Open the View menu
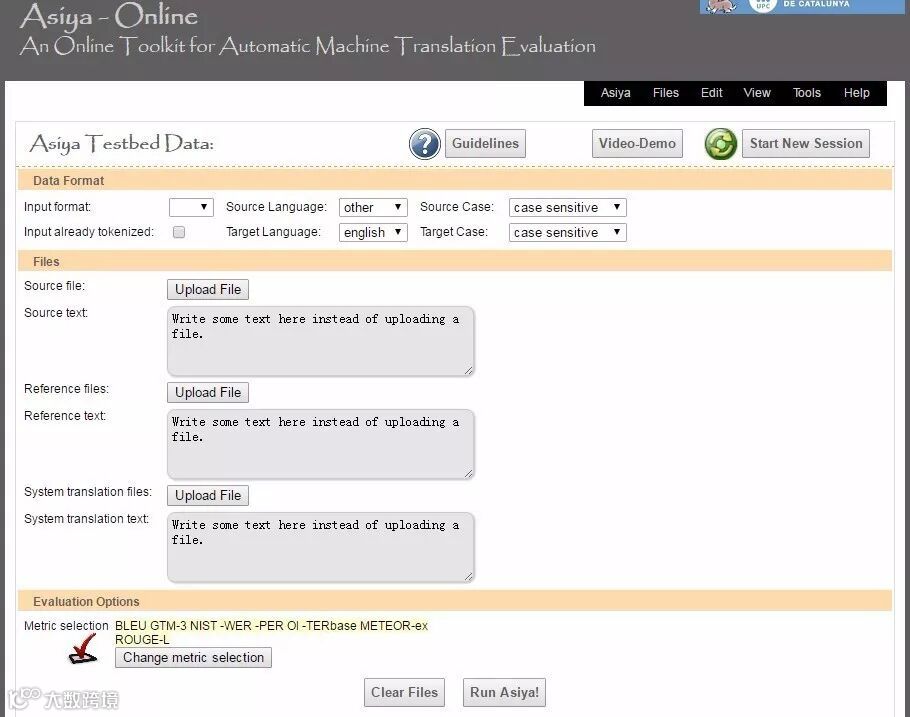Screen dimensions: 910x717 tap(757, 93)
